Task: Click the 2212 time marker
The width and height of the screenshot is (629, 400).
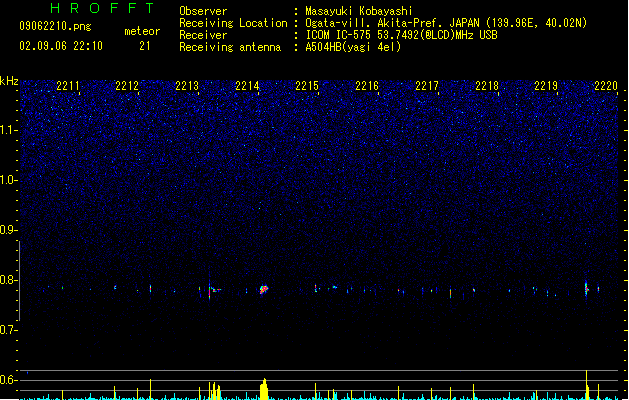Action: tap(127, 86)
